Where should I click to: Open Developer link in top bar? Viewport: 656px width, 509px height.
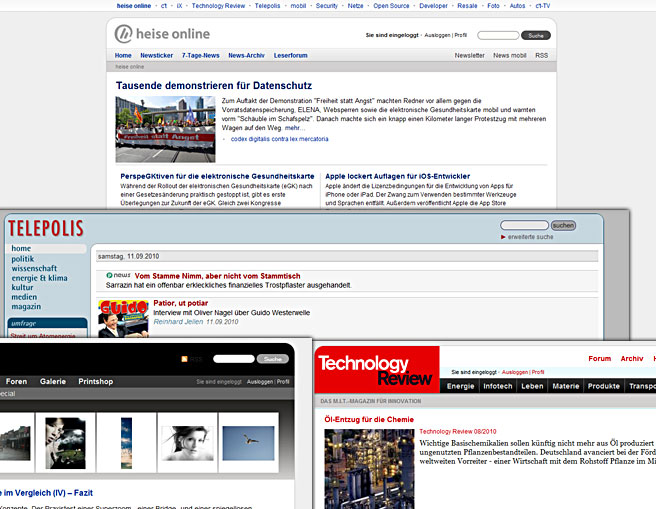[x=433, y=6]
